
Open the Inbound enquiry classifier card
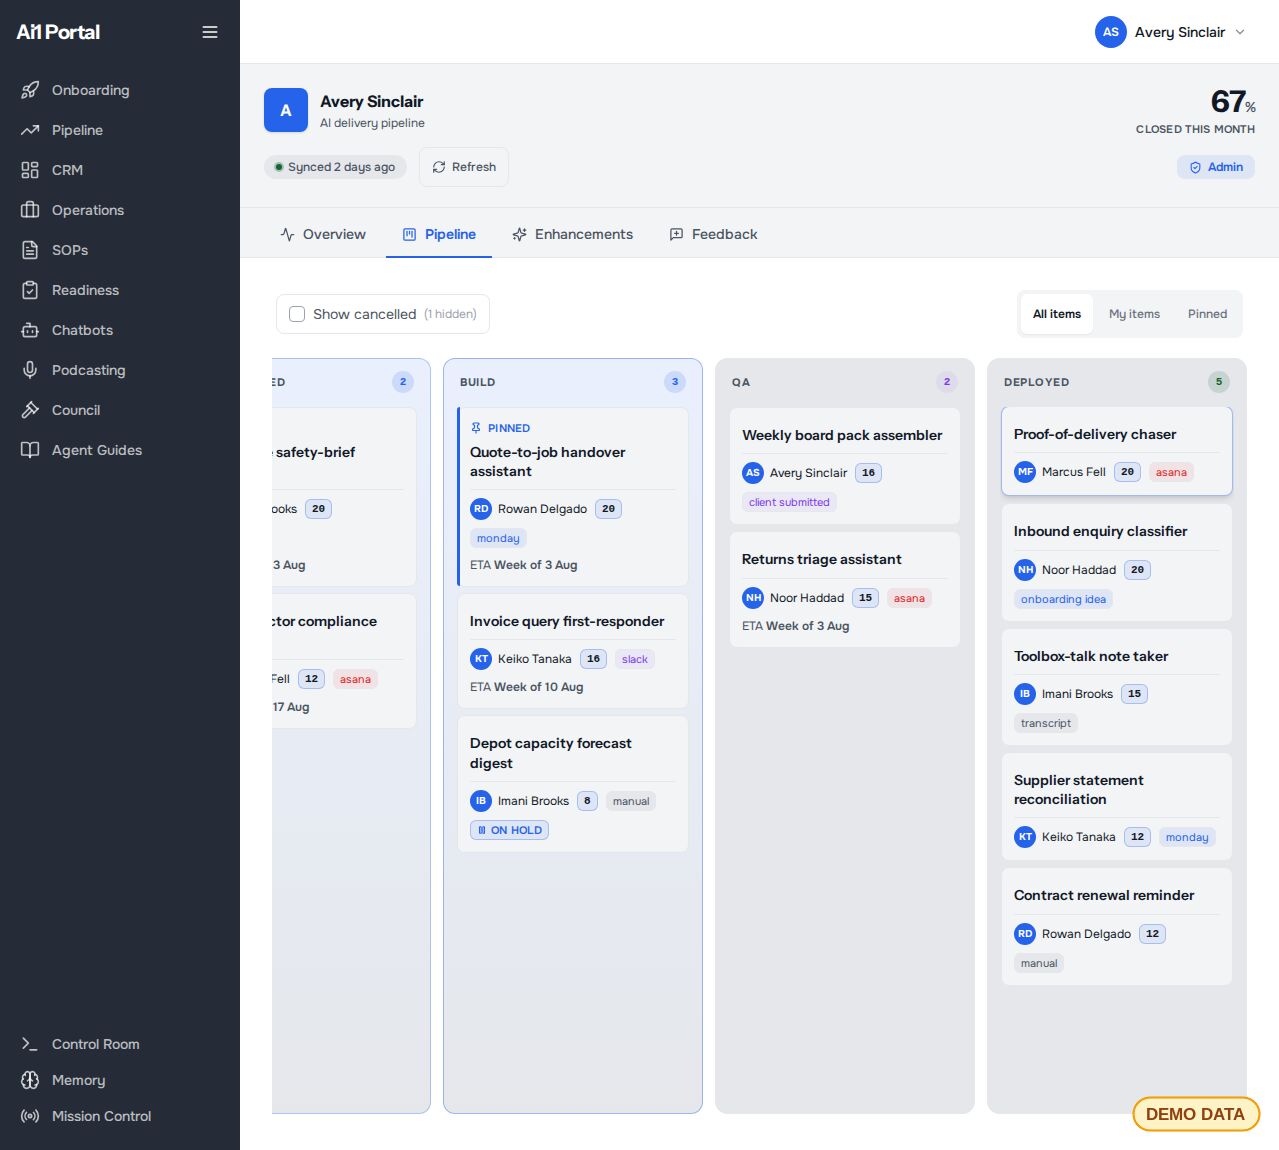click(x=1117, y=562)
